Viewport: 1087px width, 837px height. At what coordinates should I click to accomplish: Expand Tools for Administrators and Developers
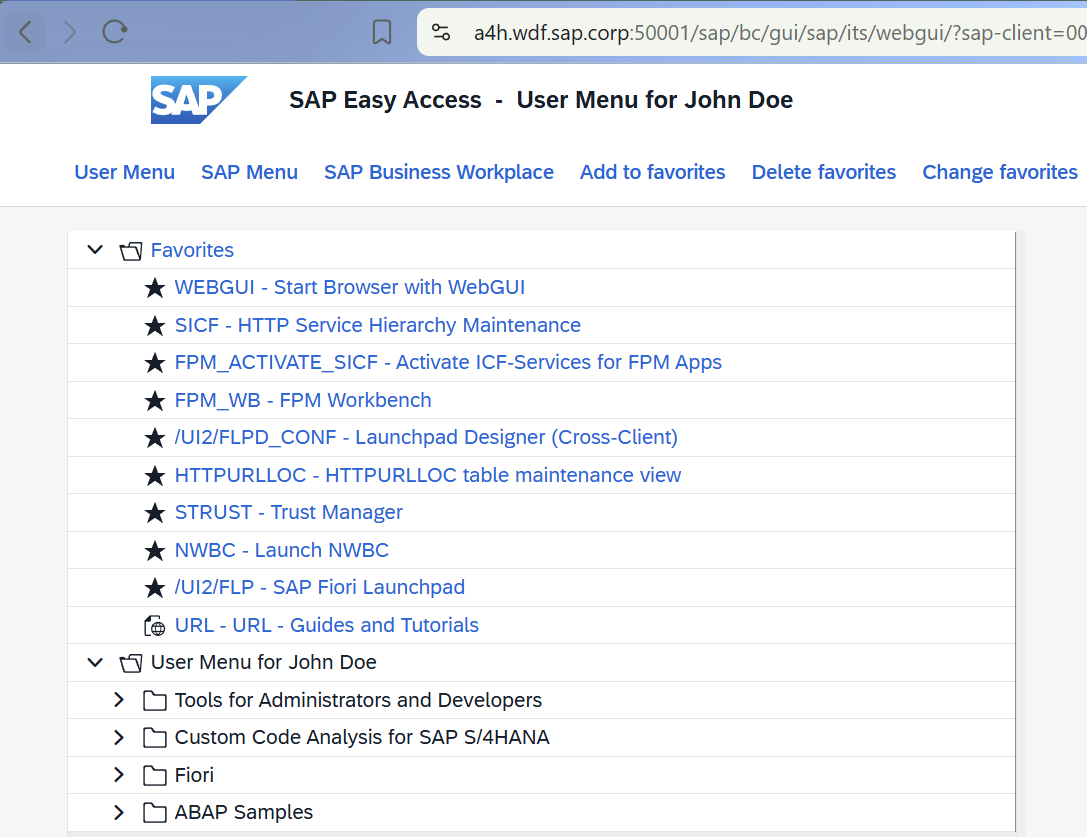119,700
